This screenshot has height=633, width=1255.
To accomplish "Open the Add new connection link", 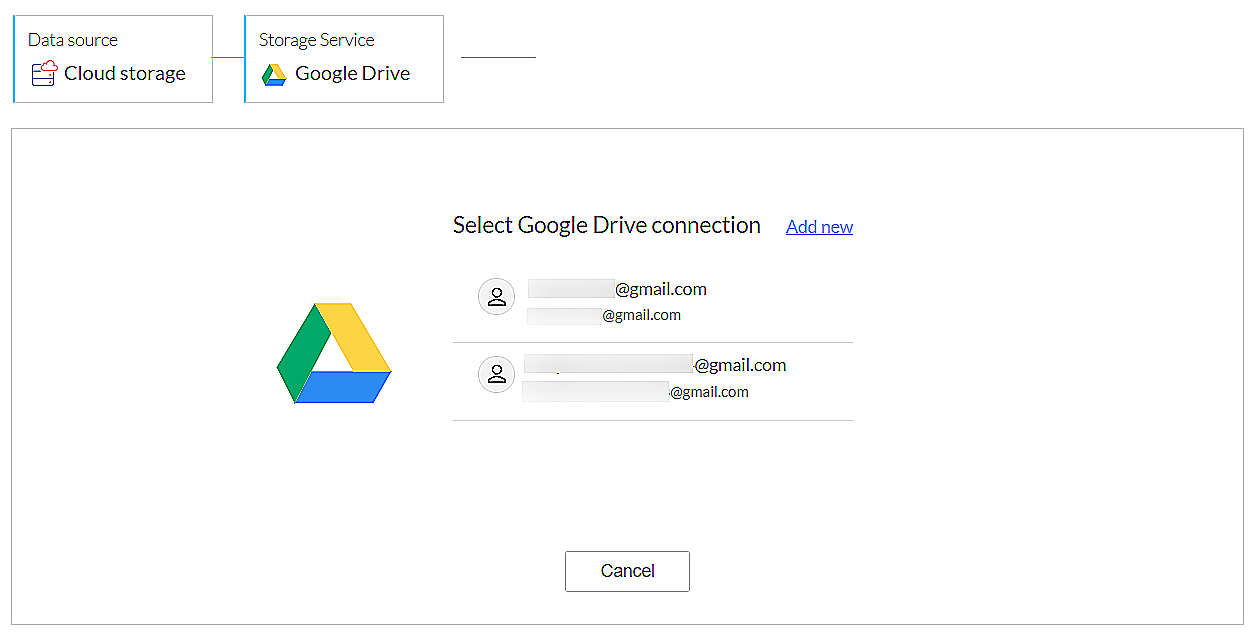I will point(819,227).
